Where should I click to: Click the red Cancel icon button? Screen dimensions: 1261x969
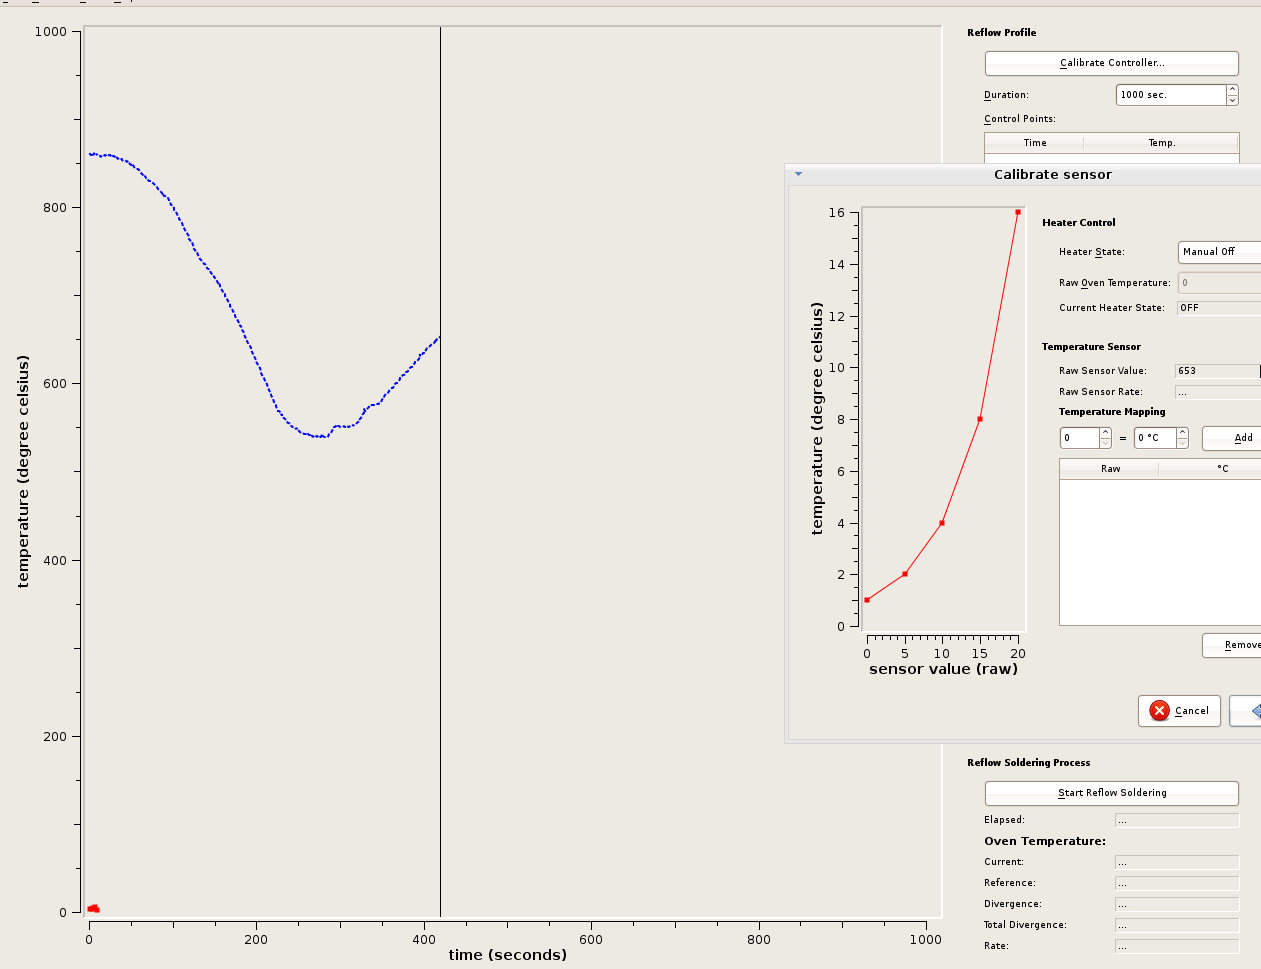click(1179, 710)
